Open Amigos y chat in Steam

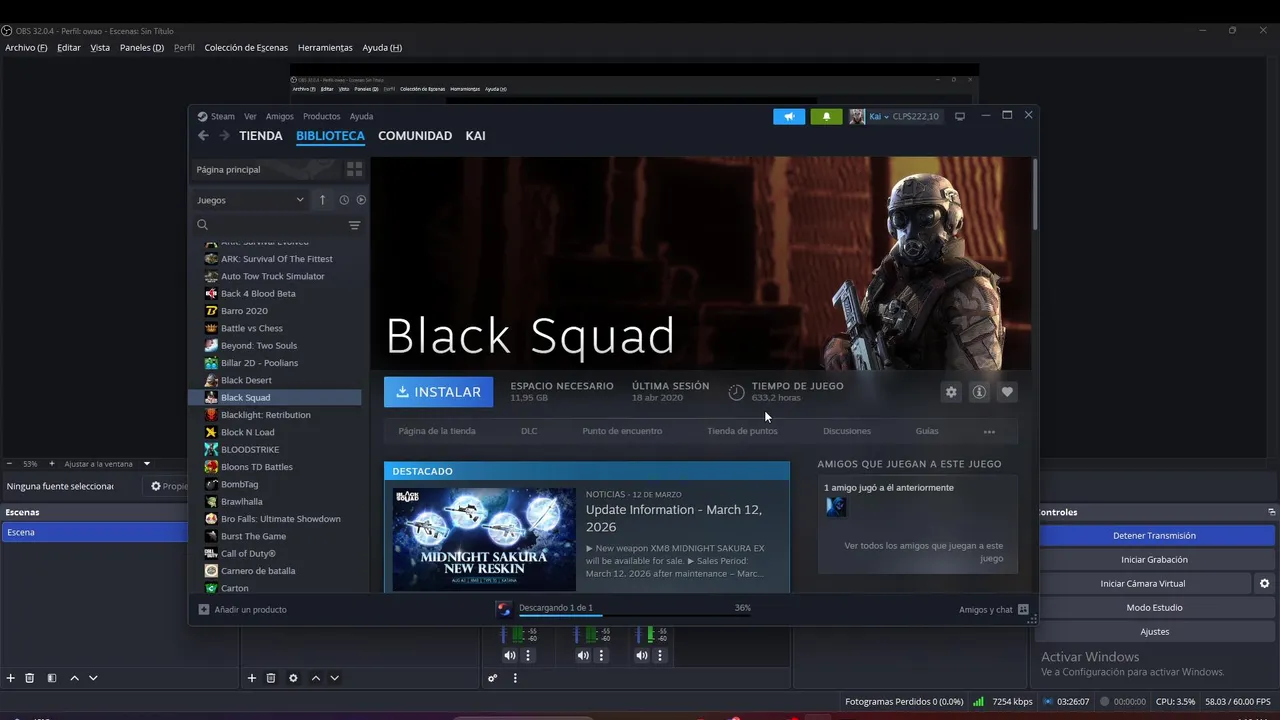coord(994,609)
